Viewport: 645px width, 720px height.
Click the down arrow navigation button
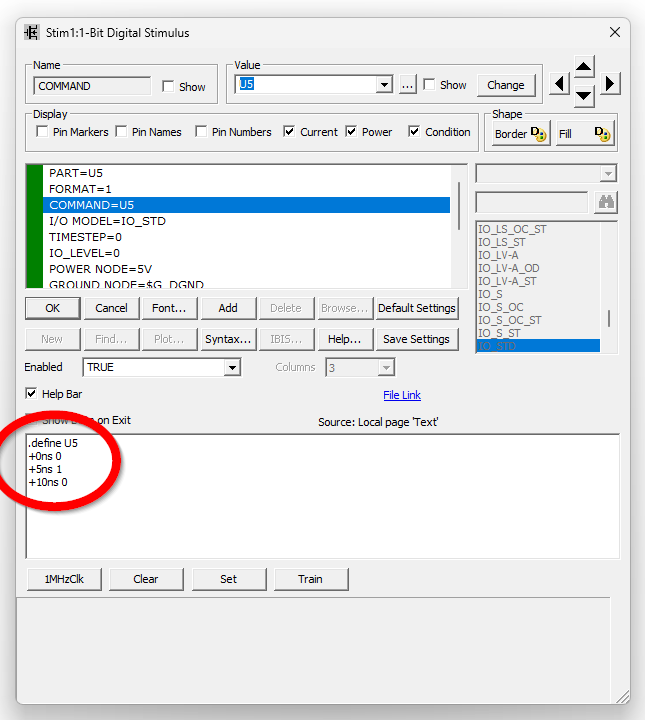point(584,96)
